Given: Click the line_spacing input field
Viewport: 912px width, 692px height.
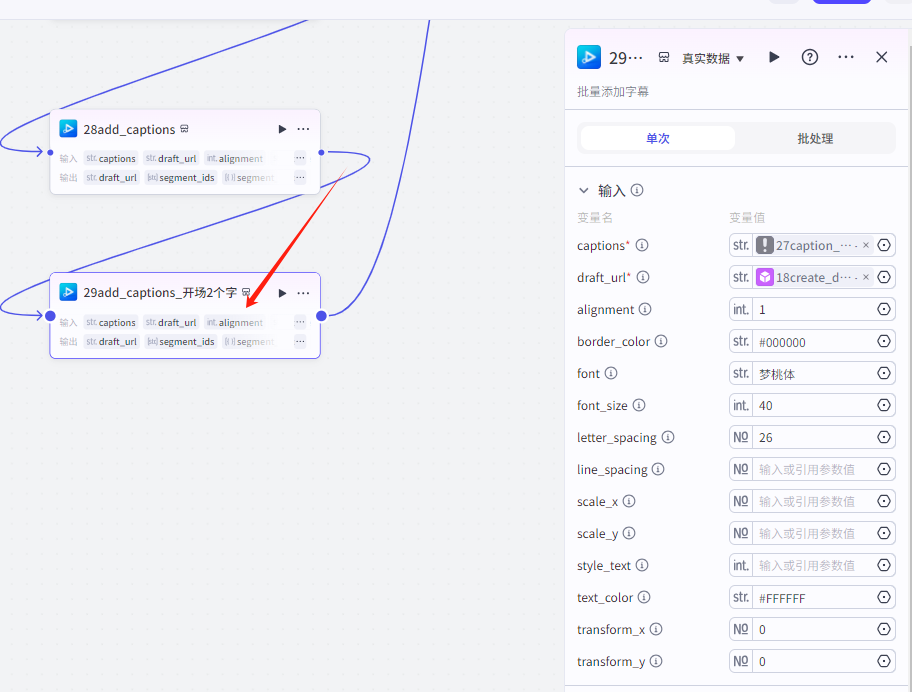Looking at the screenshot, I should (812, 470).
